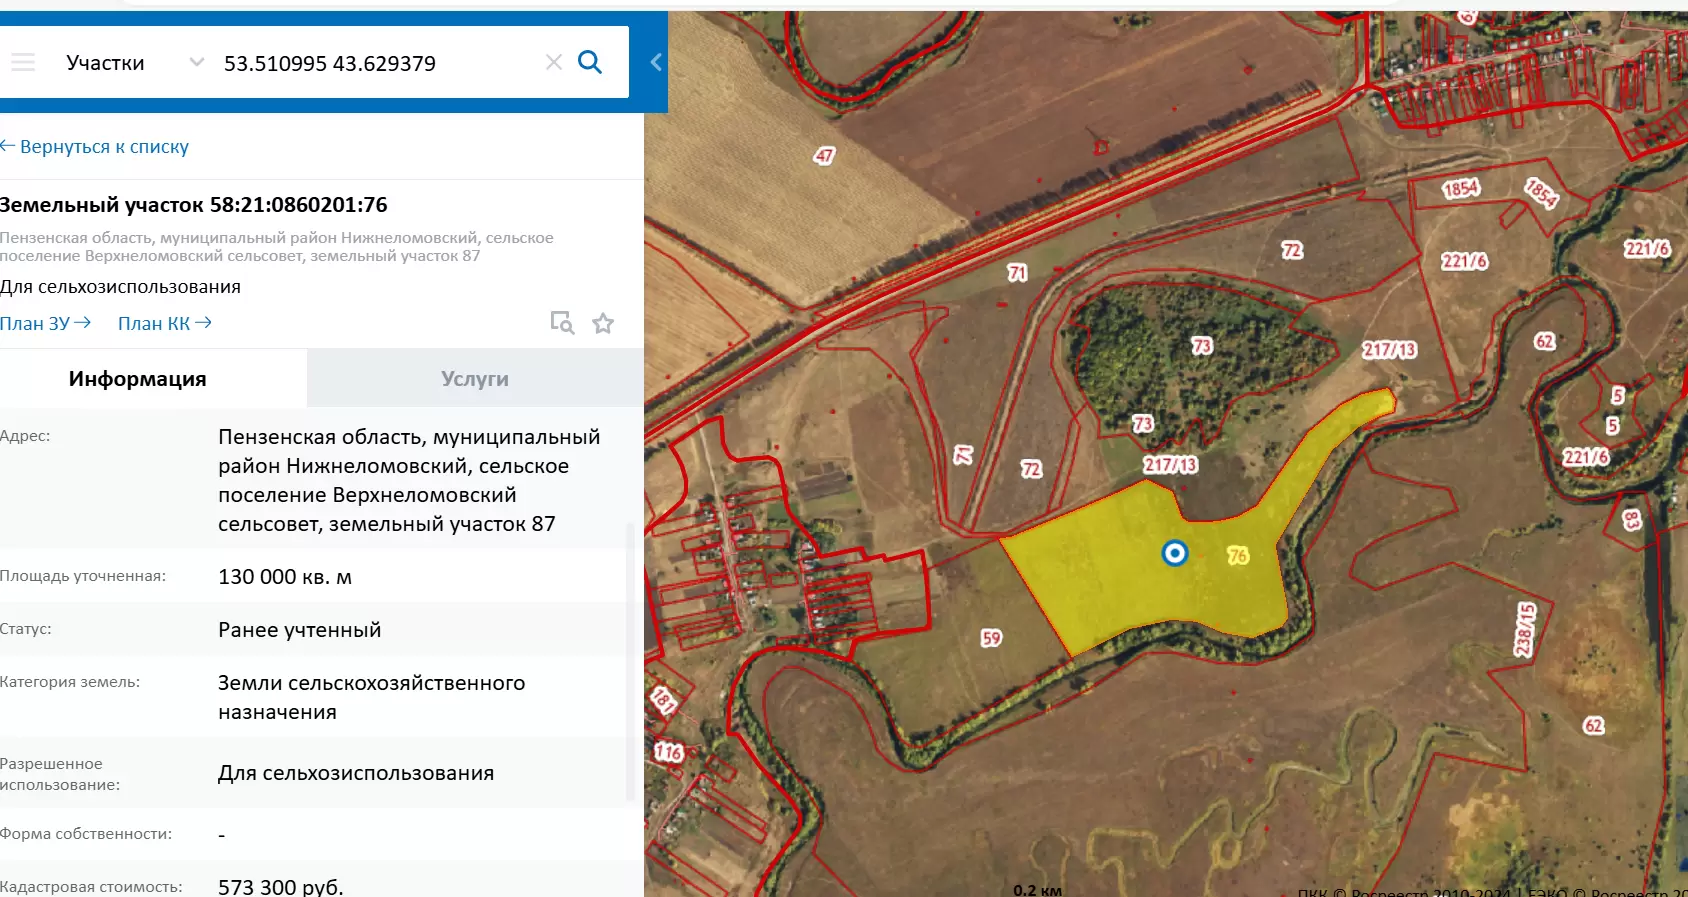Screen dimensions: 1688x897
Task: Collapse the side panel with arrow
Action: point(656,63)
